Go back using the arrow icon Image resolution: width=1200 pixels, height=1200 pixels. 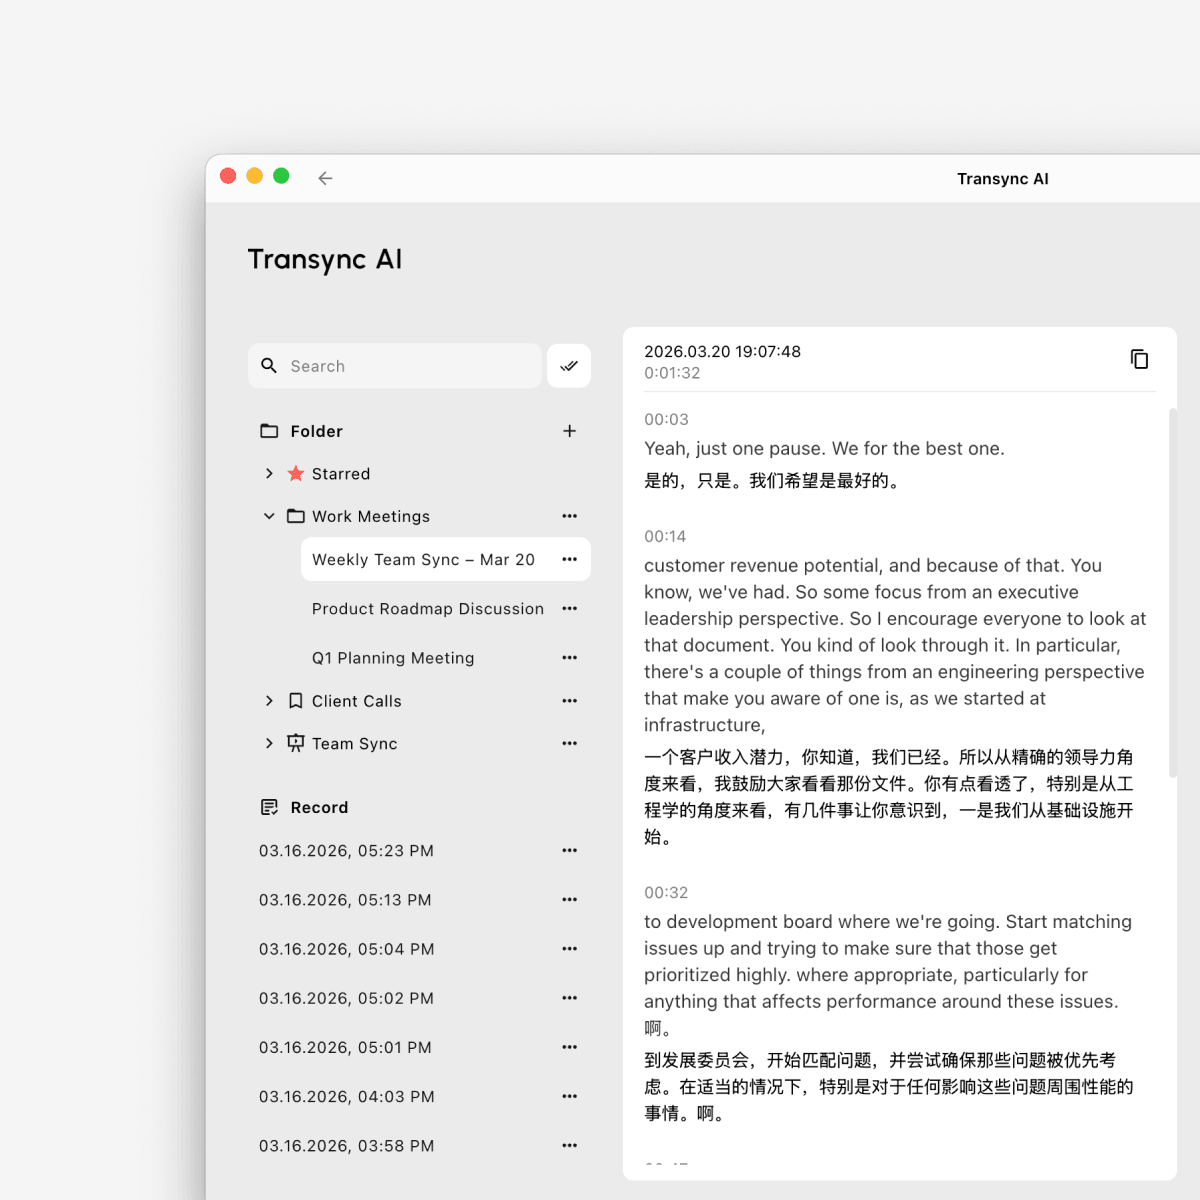325,178
